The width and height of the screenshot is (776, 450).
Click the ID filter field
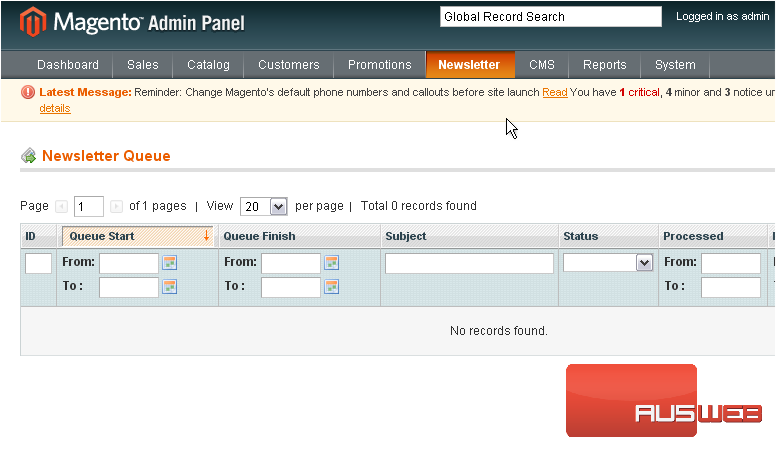39,263
